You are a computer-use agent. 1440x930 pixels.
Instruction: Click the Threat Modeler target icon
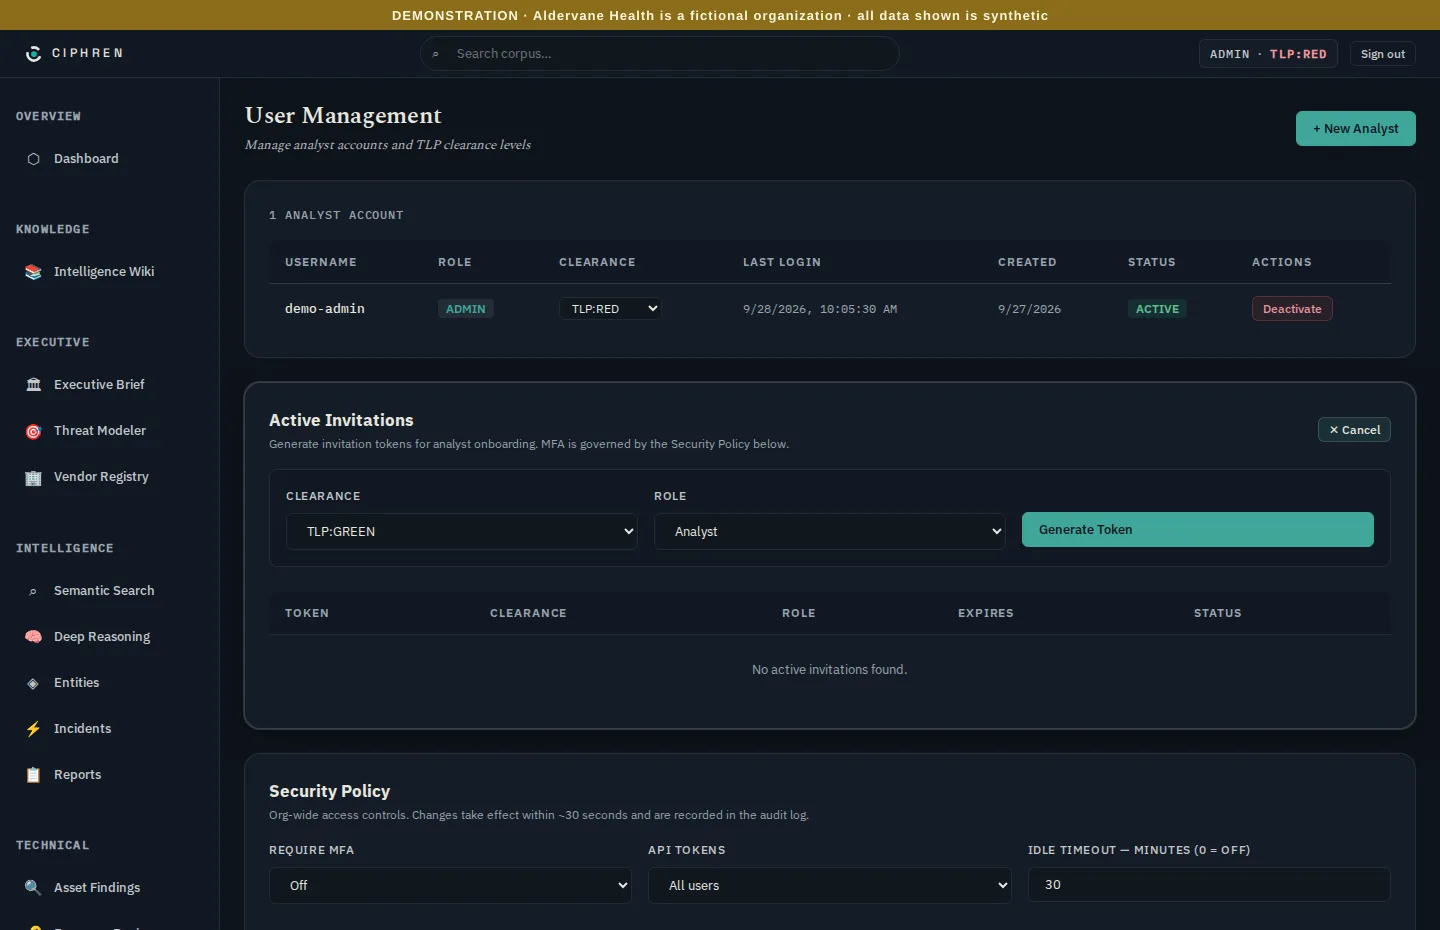[33, 431]
